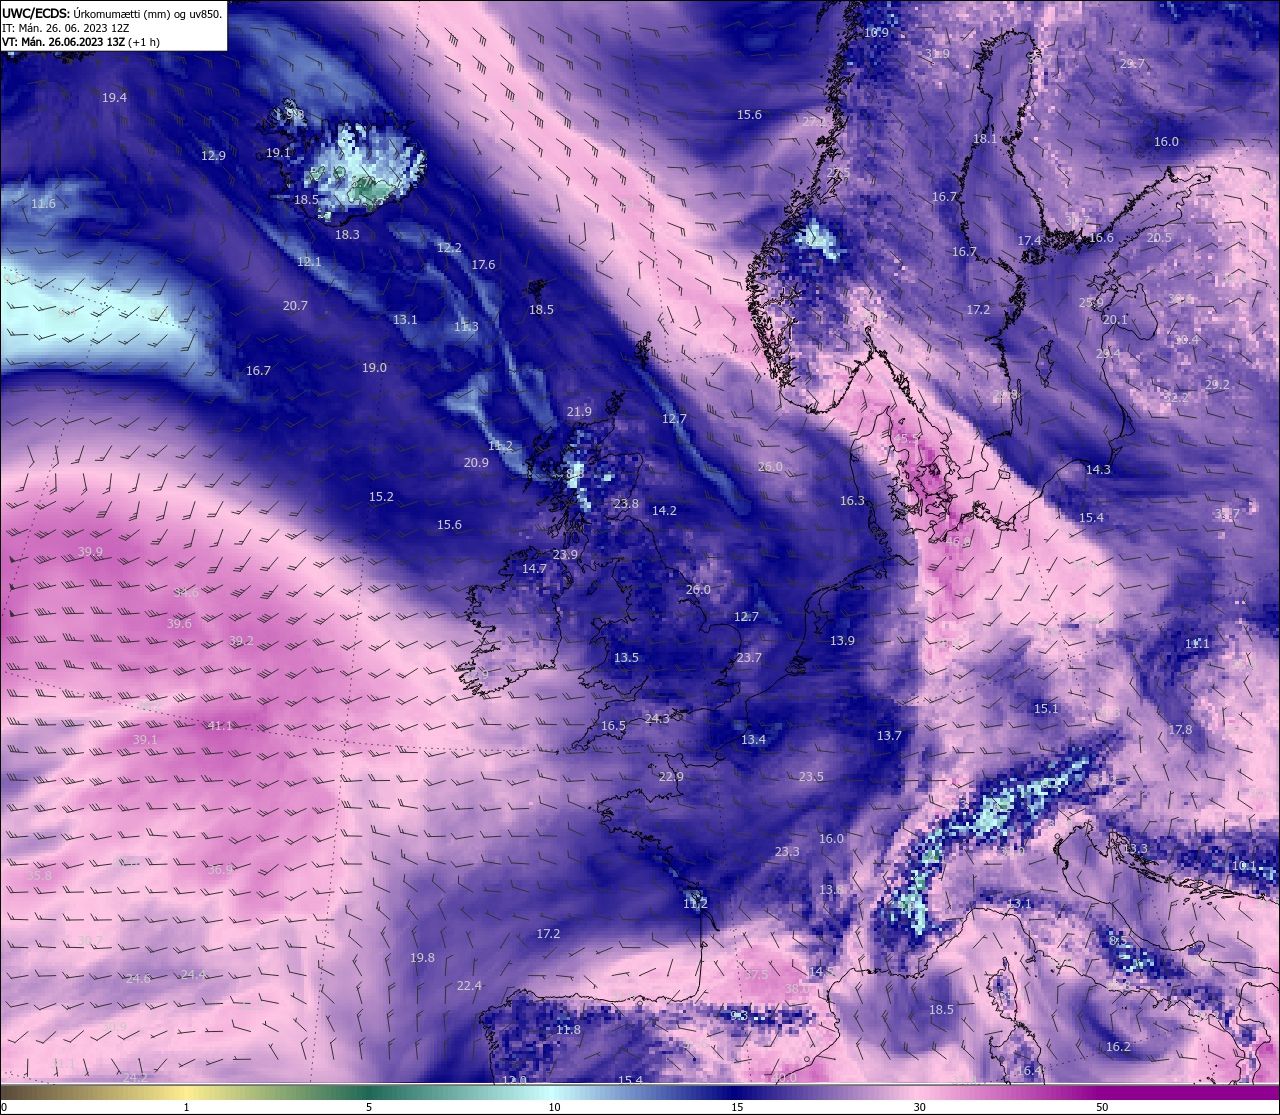
Task: Click the 23.3 value in central France
Action: click(x=787, y=852)
